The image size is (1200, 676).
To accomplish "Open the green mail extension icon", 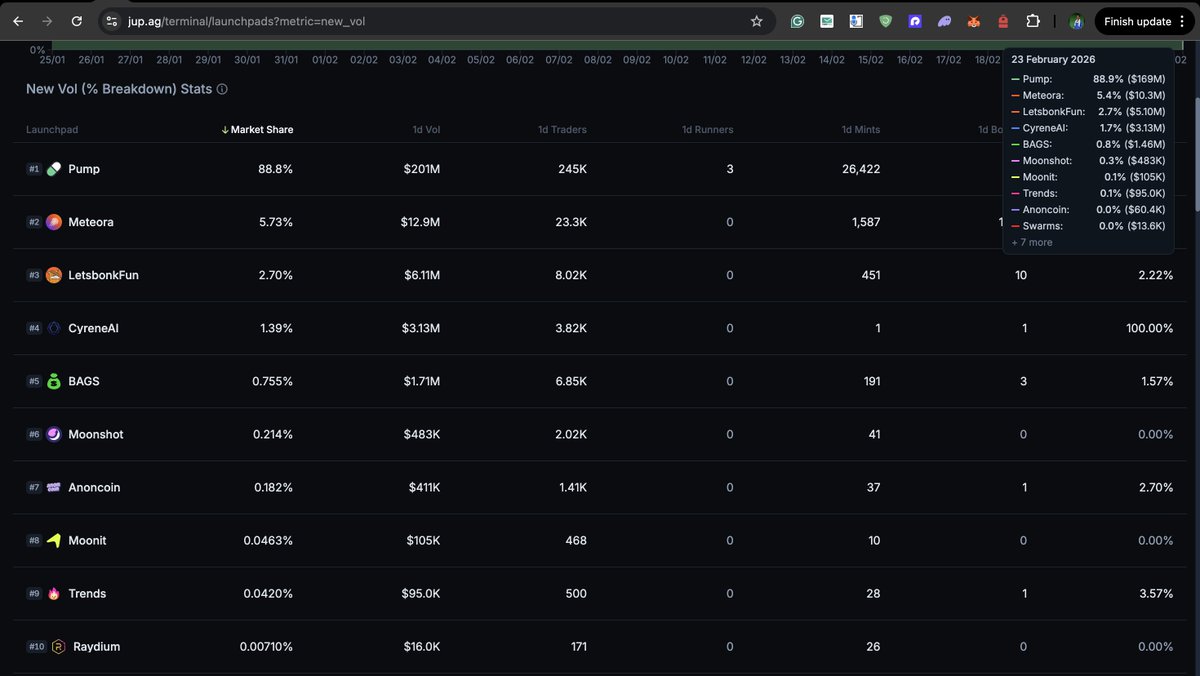I will (x=827, y=21).
